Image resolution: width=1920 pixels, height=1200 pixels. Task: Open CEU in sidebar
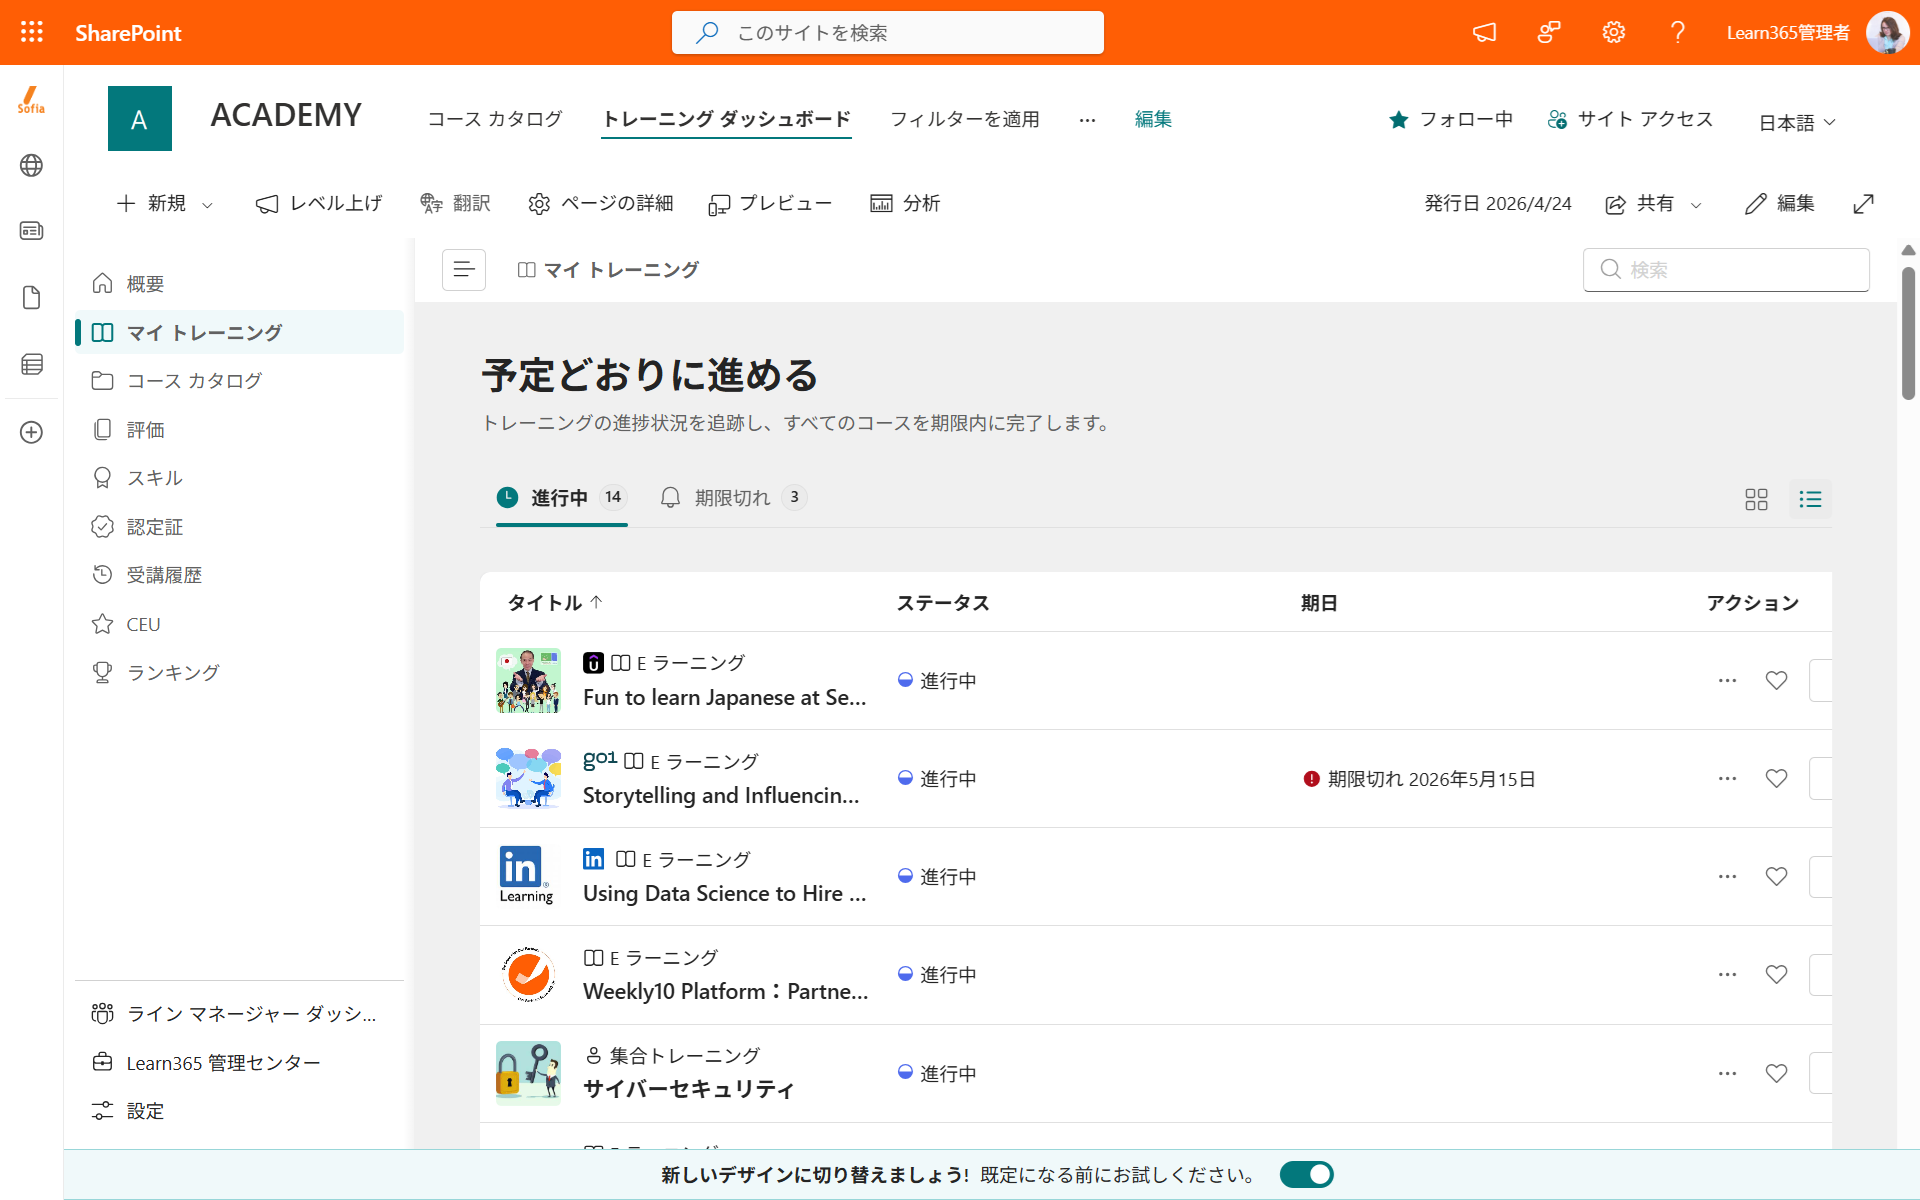[240, 624]
